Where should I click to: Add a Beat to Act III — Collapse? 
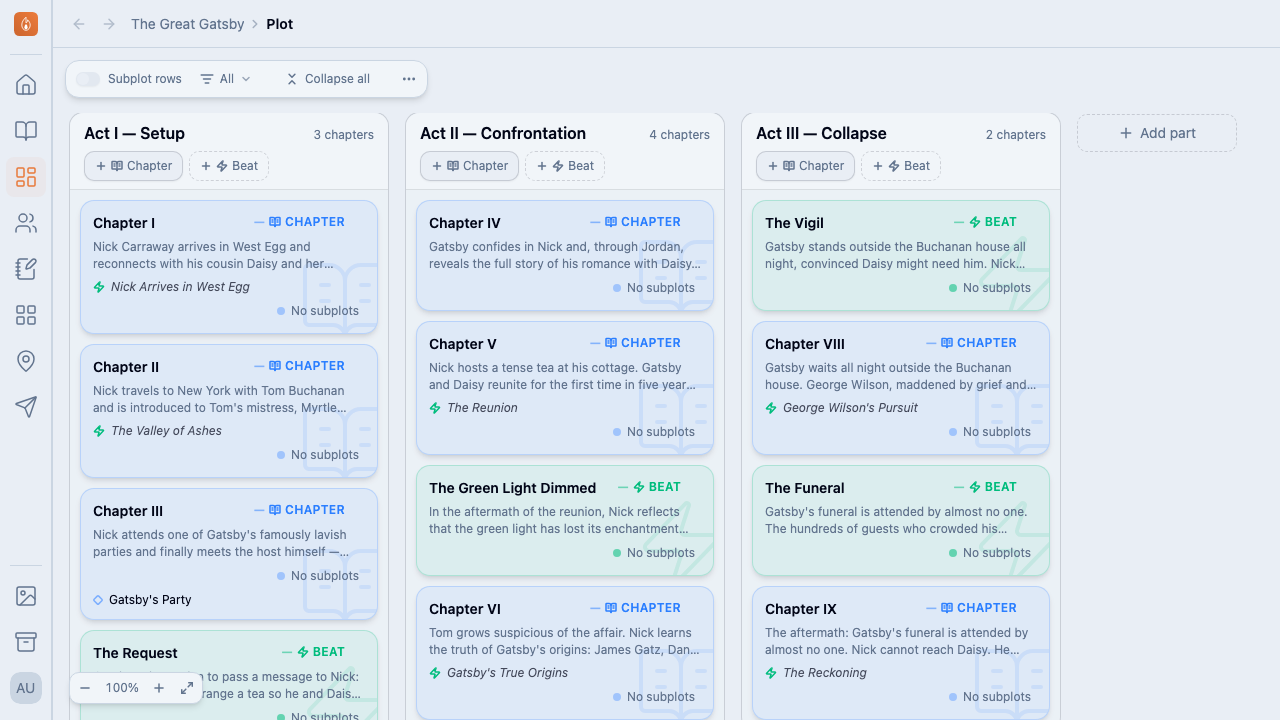[901, 166]
